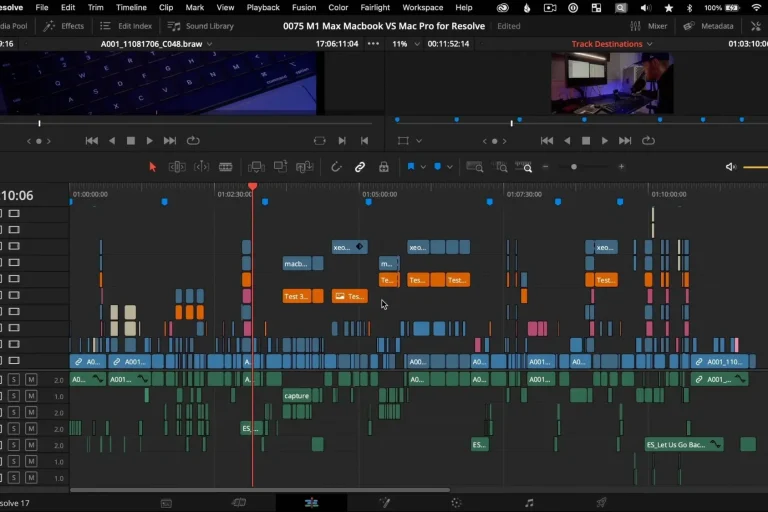Go to the Deliver page rocket icon
This screenshot has width=768, height=512.
tap(601, 503)
